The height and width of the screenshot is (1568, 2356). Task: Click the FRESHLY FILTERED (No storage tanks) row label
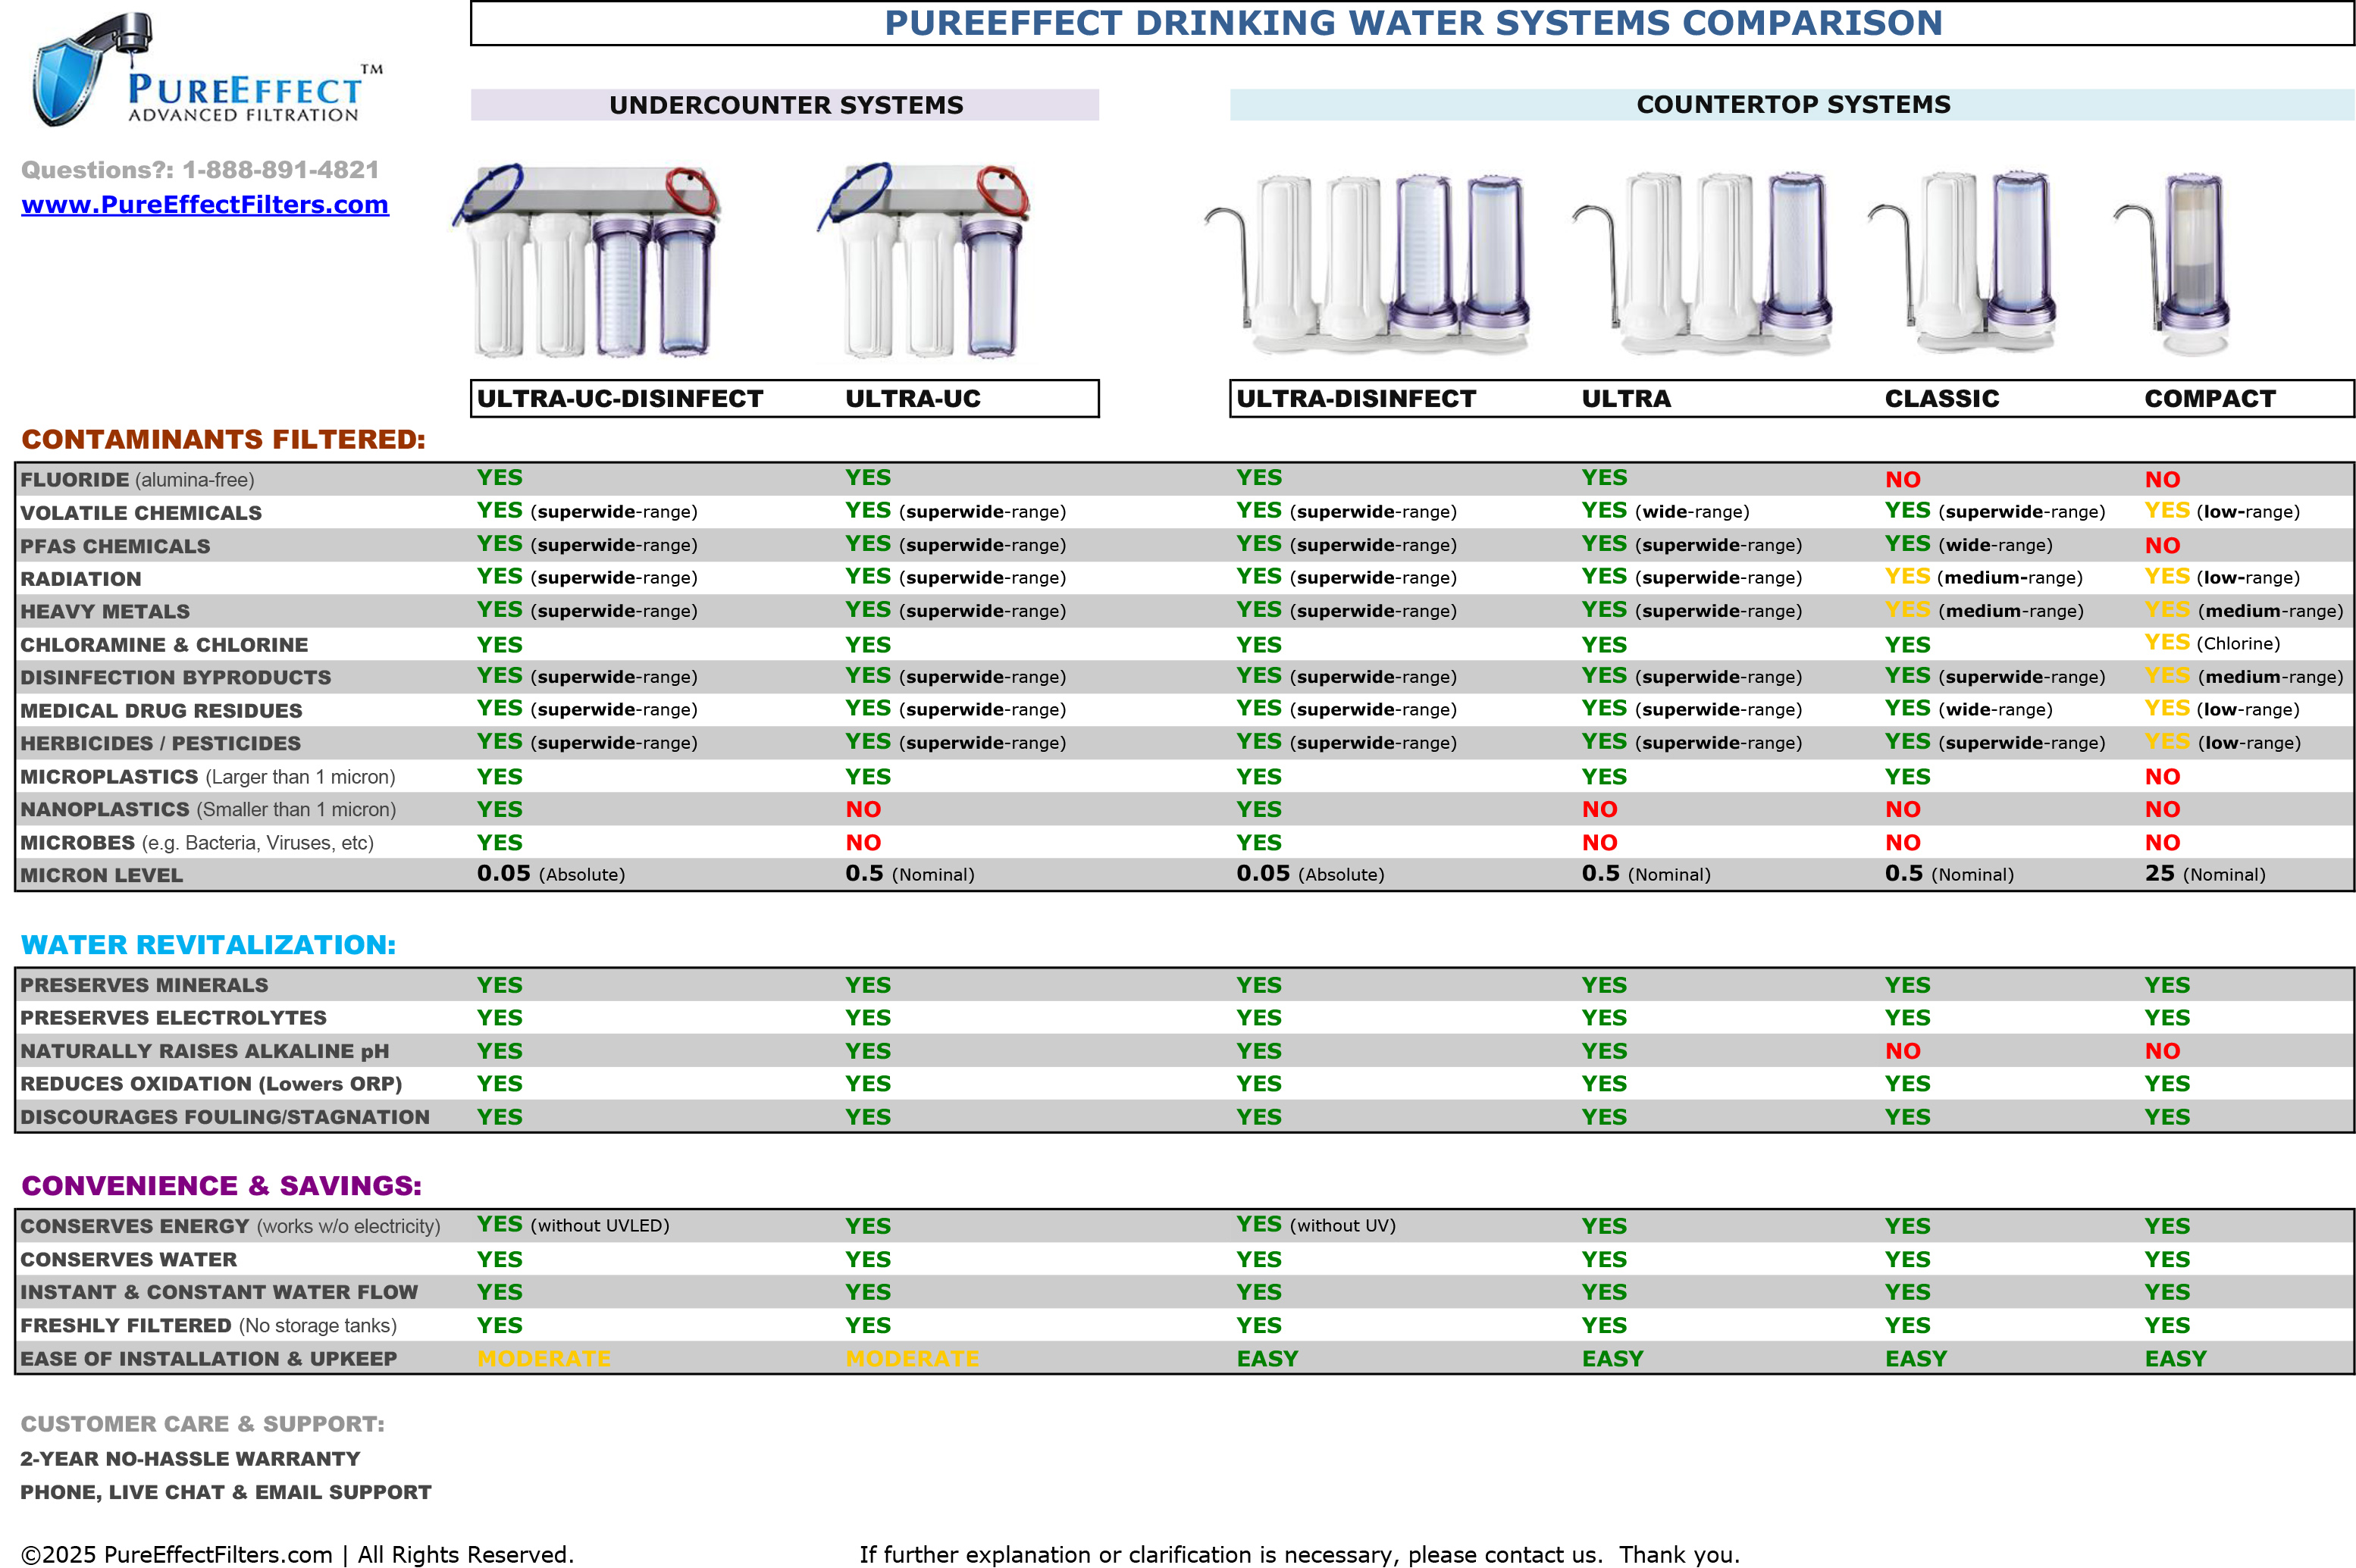[209, 1326]
